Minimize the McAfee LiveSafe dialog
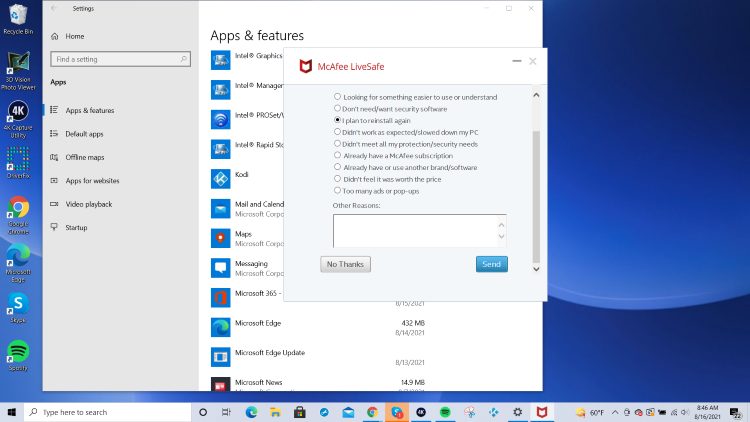This screenshot has width=750, height=422. (x=517, y=61)
